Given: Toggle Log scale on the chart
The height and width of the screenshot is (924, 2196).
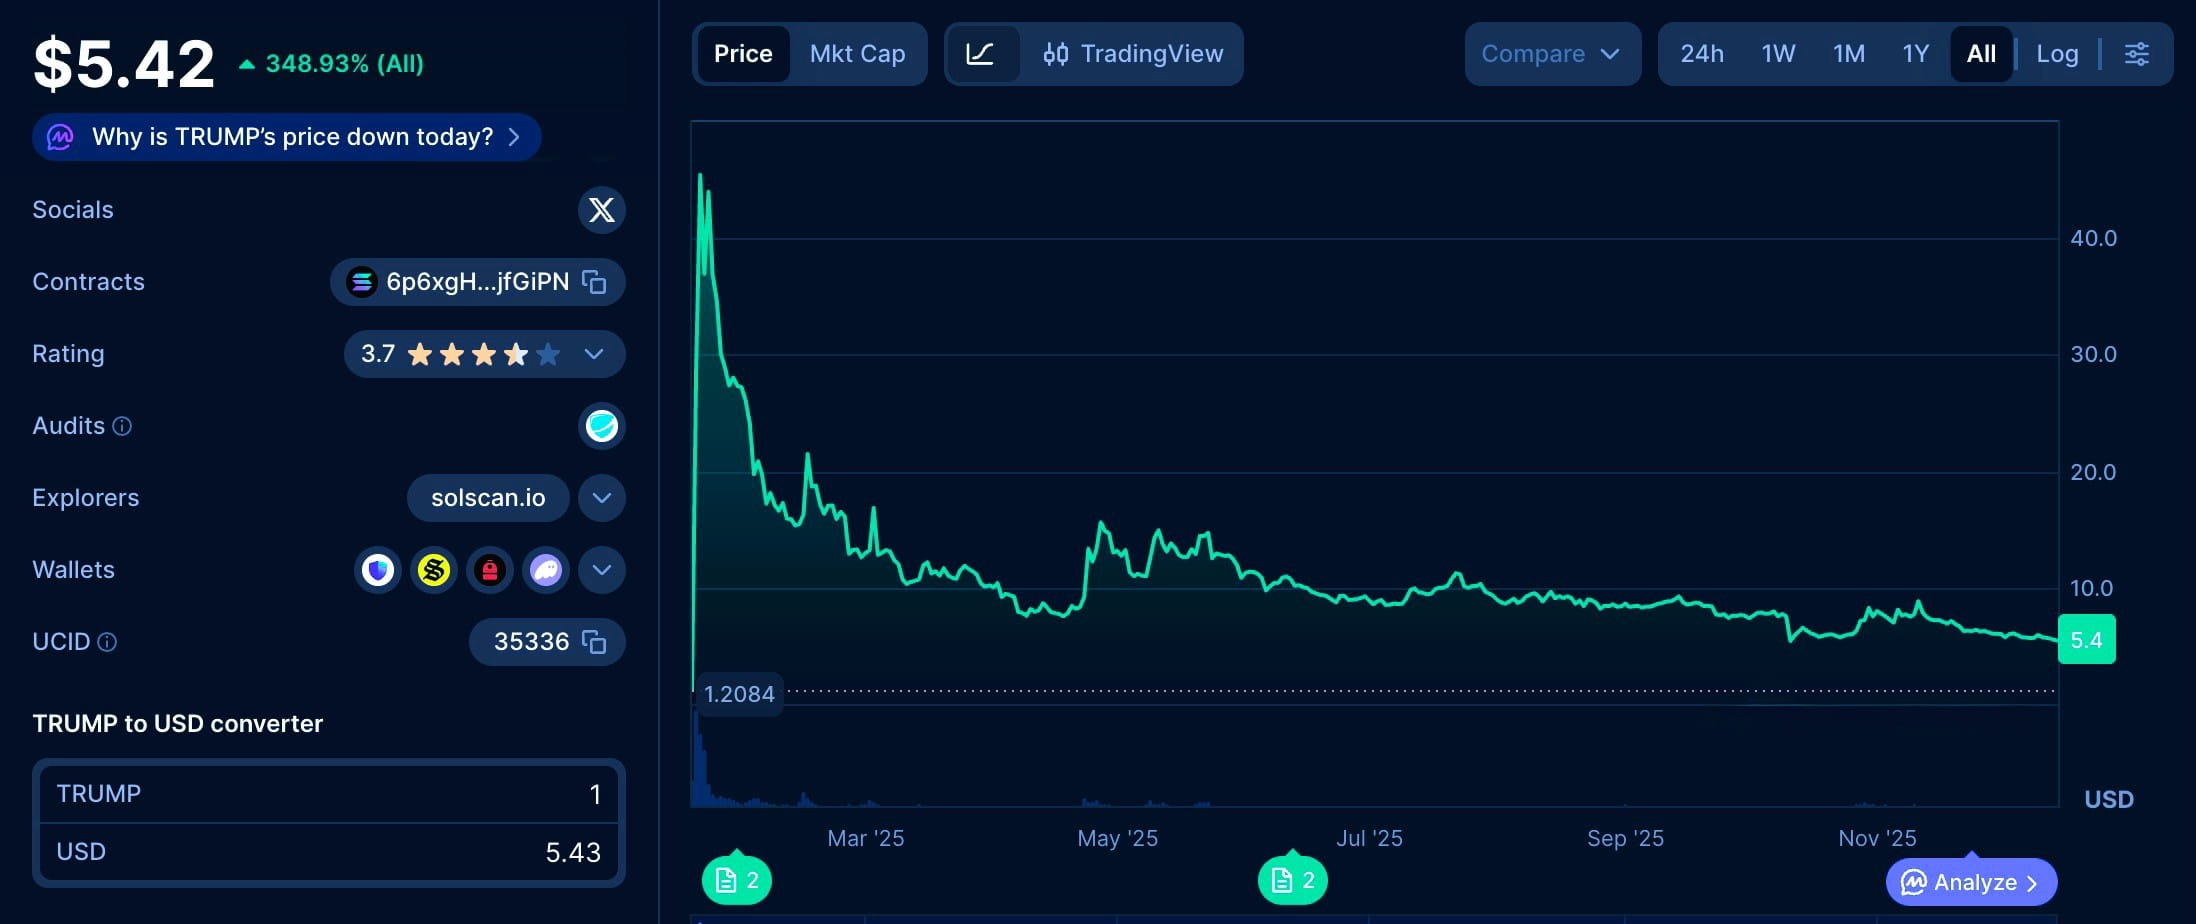Looking at the screenshot, I should (2057, 54).
